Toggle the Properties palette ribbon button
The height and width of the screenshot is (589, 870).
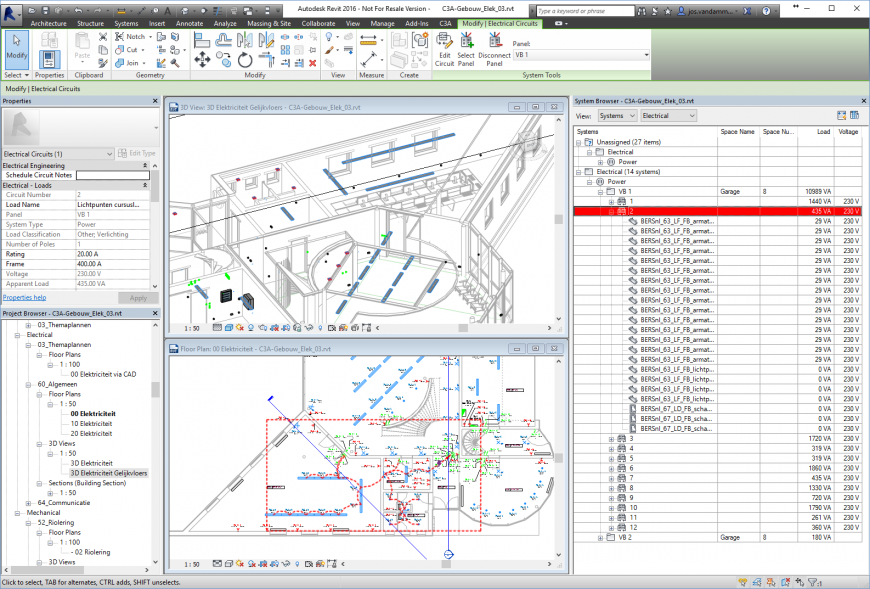click(x=49, y=59)
